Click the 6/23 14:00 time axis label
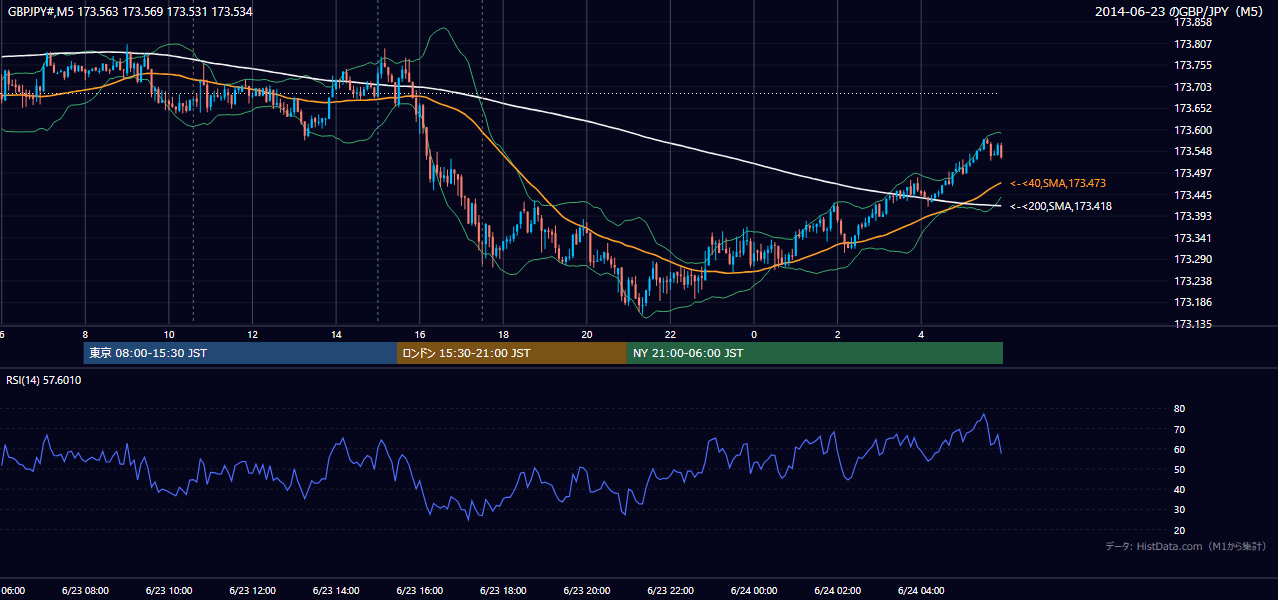Image resolution: width=1278 pixels, height=600 pixels. coord(336,591)
